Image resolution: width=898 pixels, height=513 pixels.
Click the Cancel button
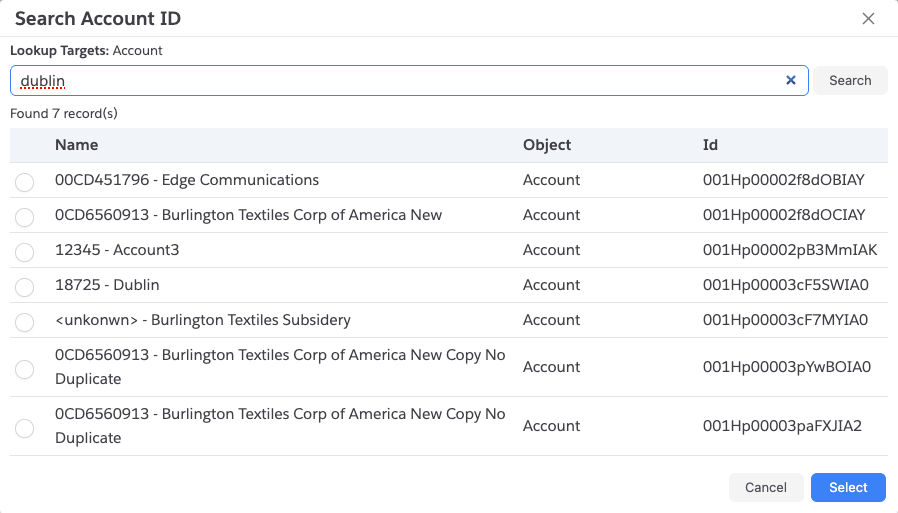pos(766,487)
